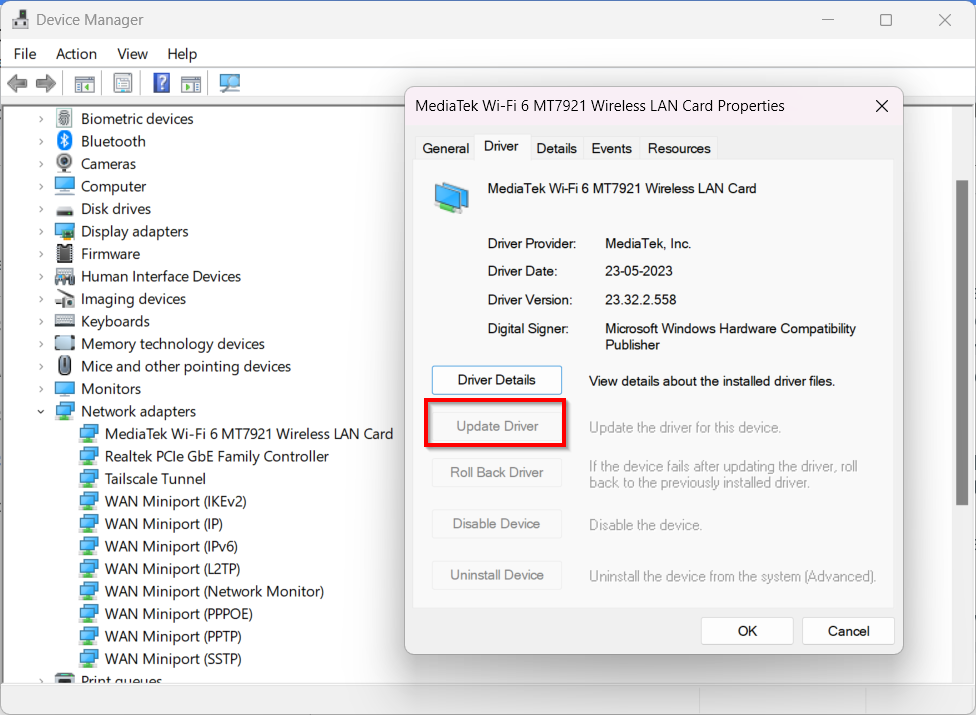Open the Action menu
This screenshot has width=976, height=715.
76,54
